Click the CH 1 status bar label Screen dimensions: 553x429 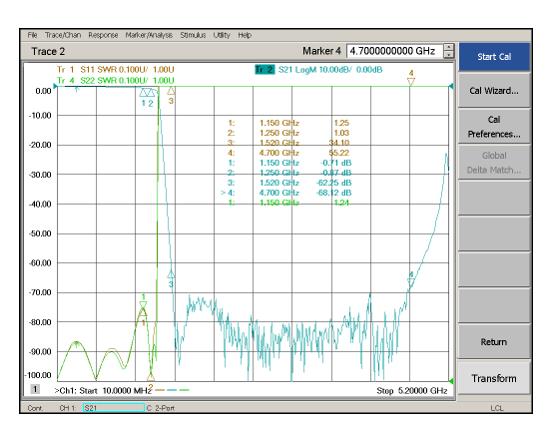click(x=67, y=408)
